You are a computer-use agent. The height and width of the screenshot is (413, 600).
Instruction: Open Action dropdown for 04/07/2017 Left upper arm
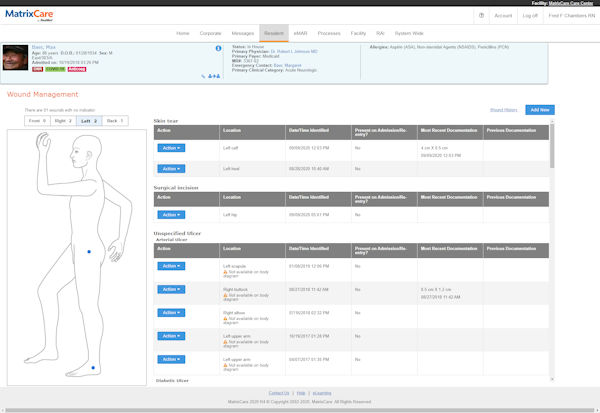point(171,359)
